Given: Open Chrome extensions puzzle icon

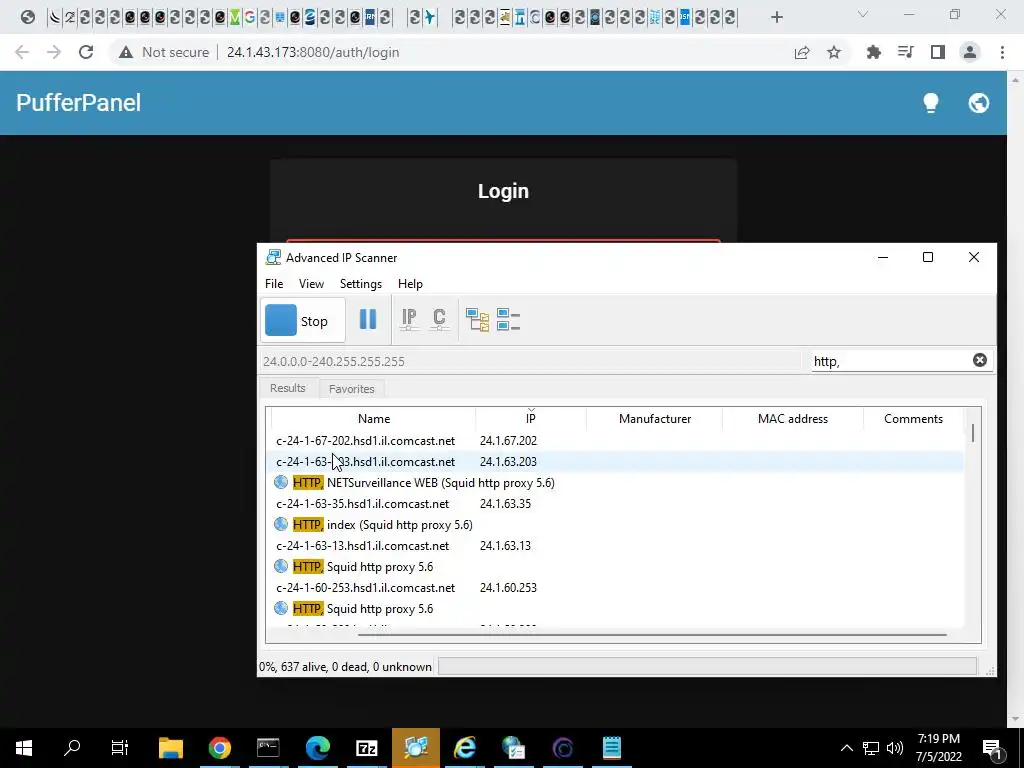Looking at the screenshot, I should [874, 52].
